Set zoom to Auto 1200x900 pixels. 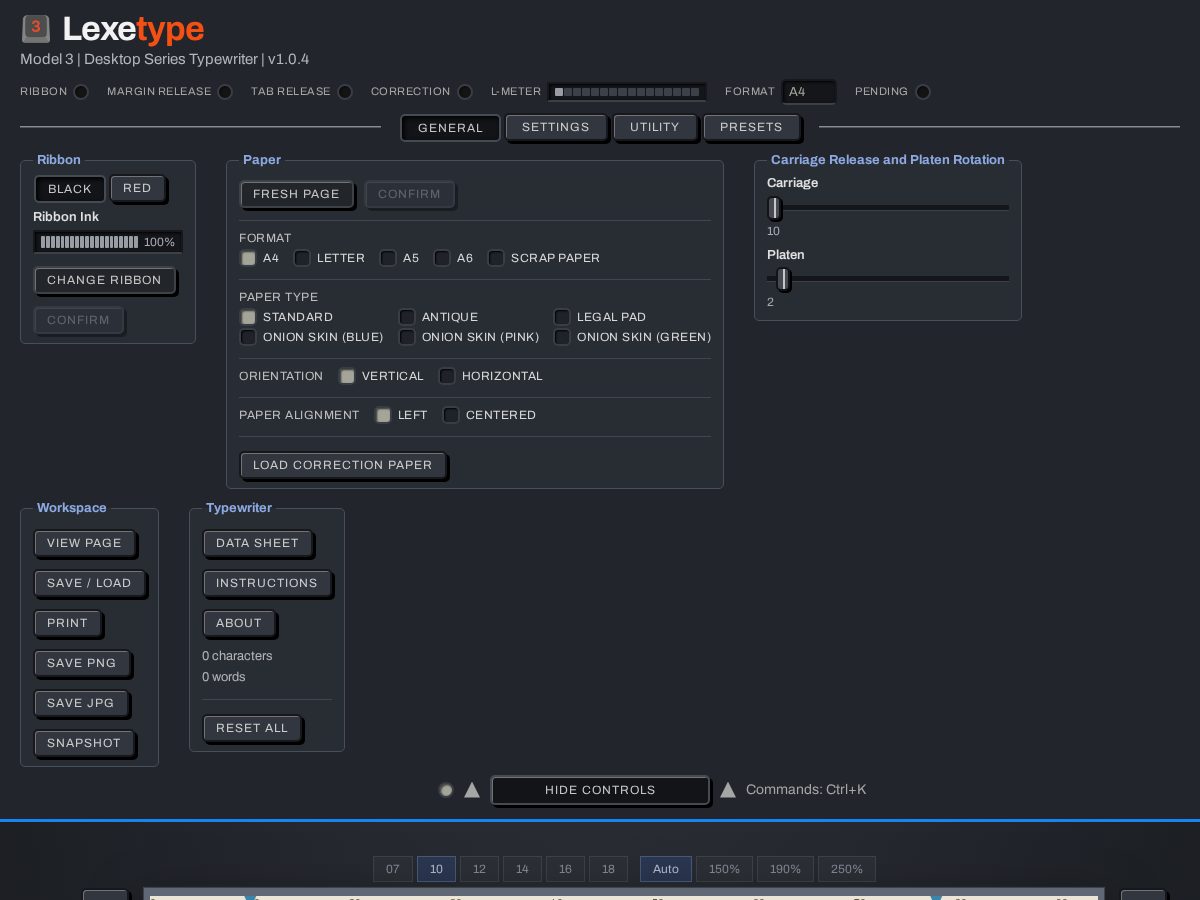[666, 869]
